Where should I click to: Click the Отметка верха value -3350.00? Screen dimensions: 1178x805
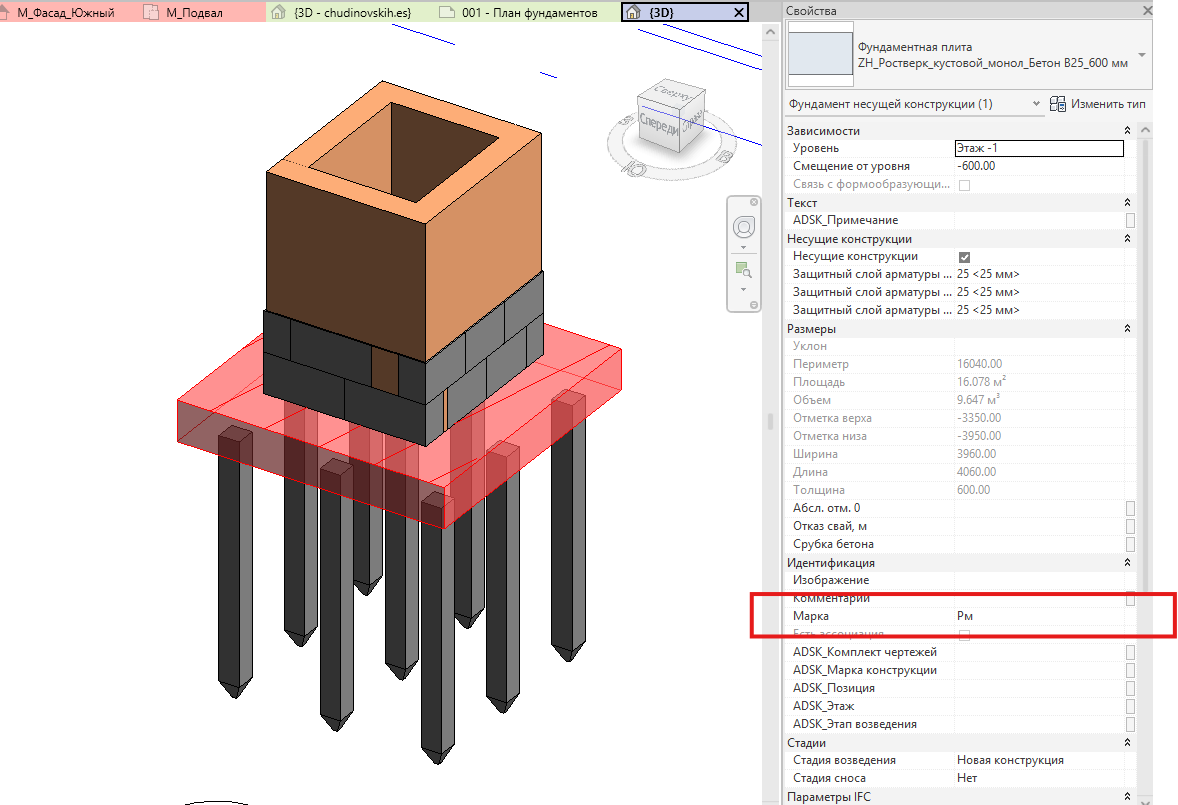coord(1039,418)
